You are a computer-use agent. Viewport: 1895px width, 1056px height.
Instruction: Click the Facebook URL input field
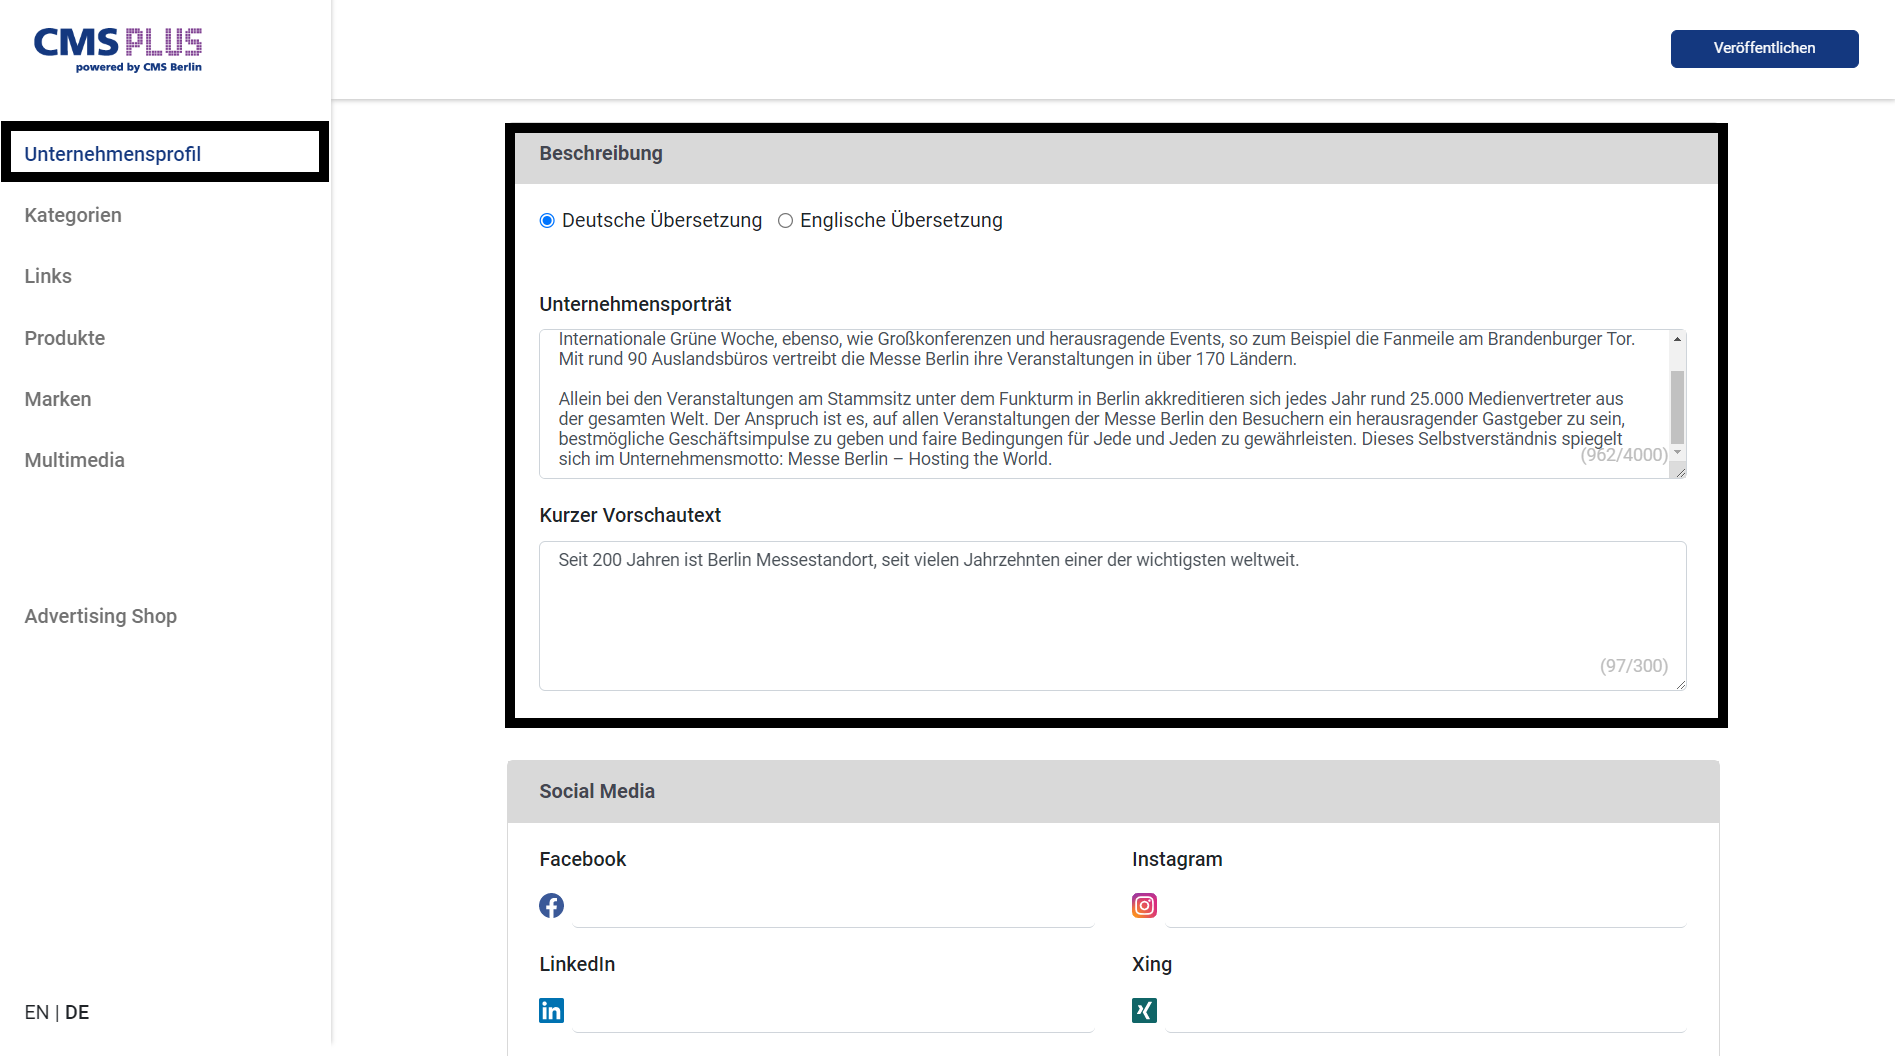click(834, 907)
